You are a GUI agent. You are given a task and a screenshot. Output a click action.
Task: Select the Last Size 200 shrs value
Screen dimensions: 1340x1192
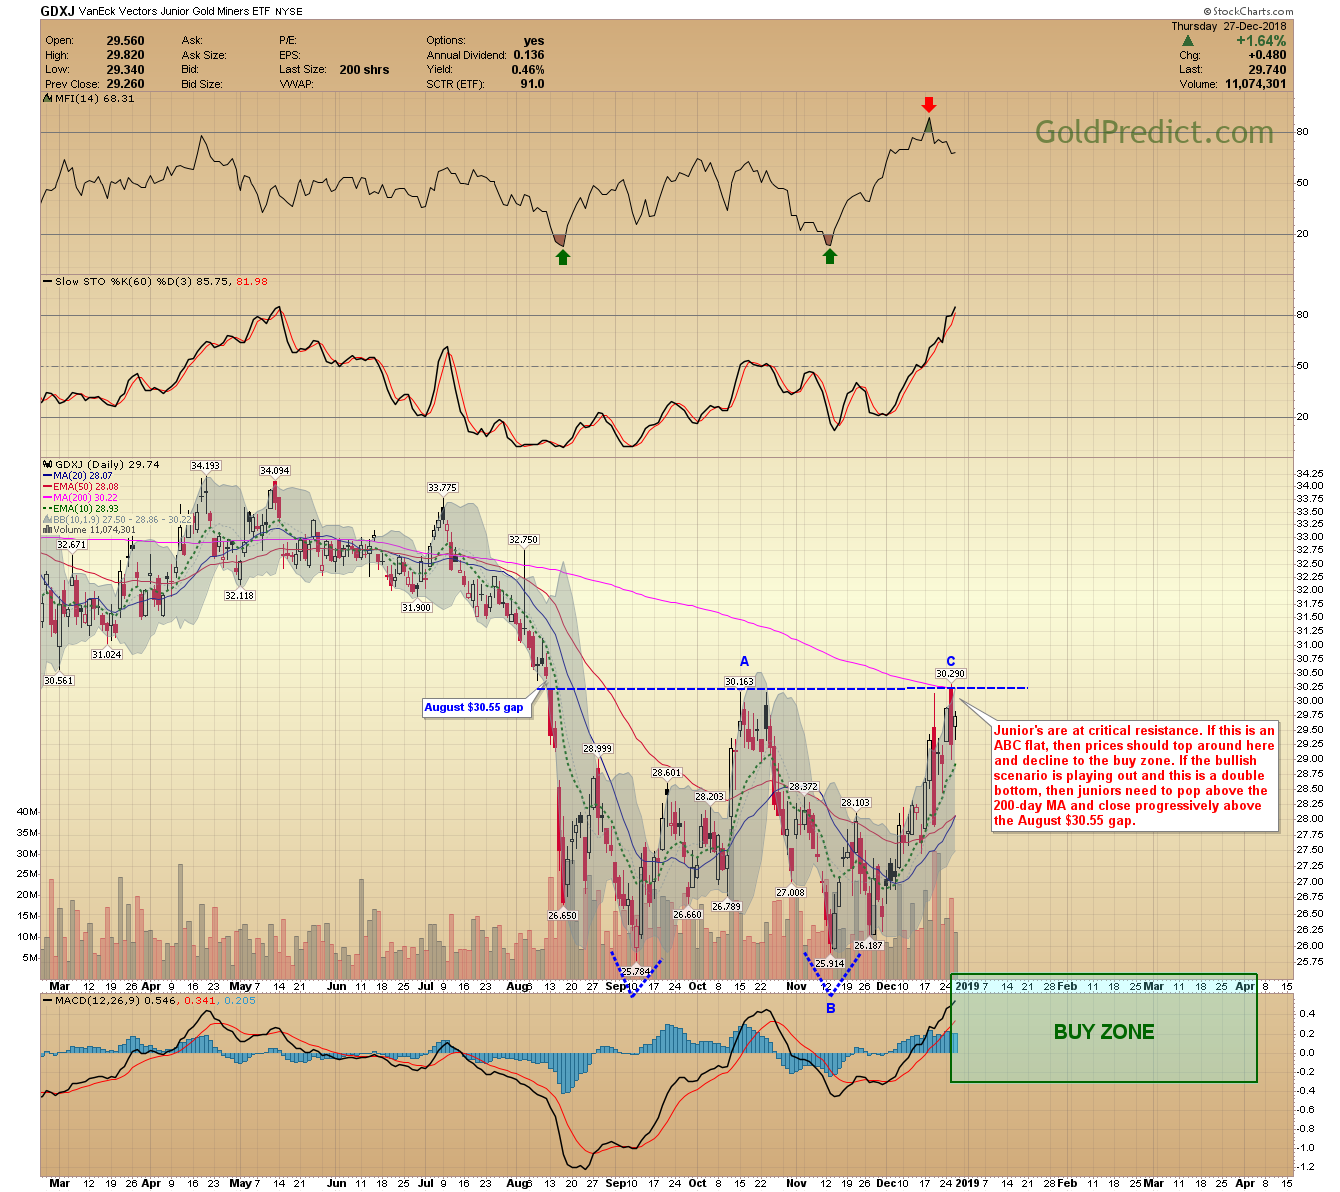[x=364, y=70]
